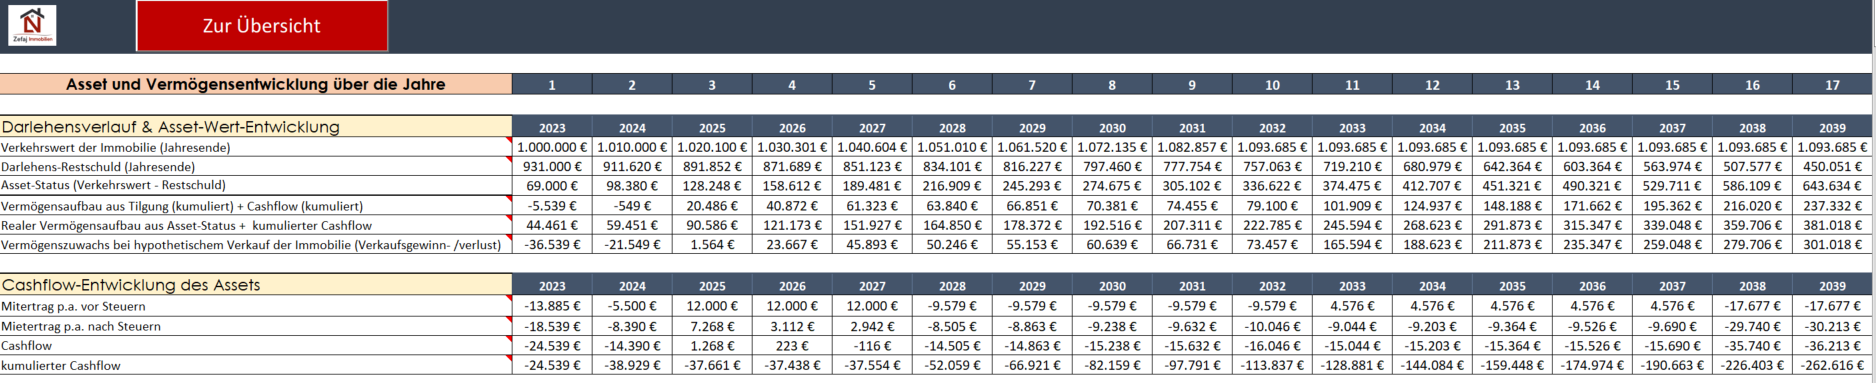Select the Darlehensverlauf & Asset-Wert-Entwicklung section header
Screen dimensions: 1876x383
tap(256, 127)
